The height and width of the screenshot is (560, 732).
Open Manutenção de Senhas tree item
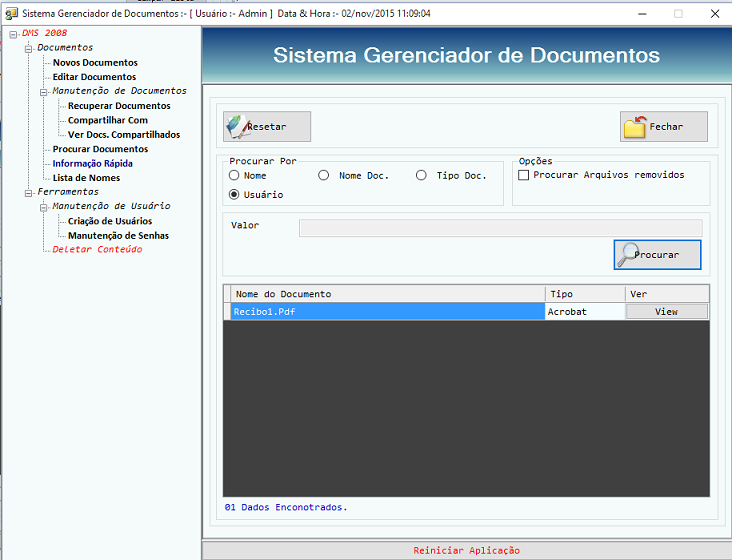pyautogui.click(x=119, y=236)
